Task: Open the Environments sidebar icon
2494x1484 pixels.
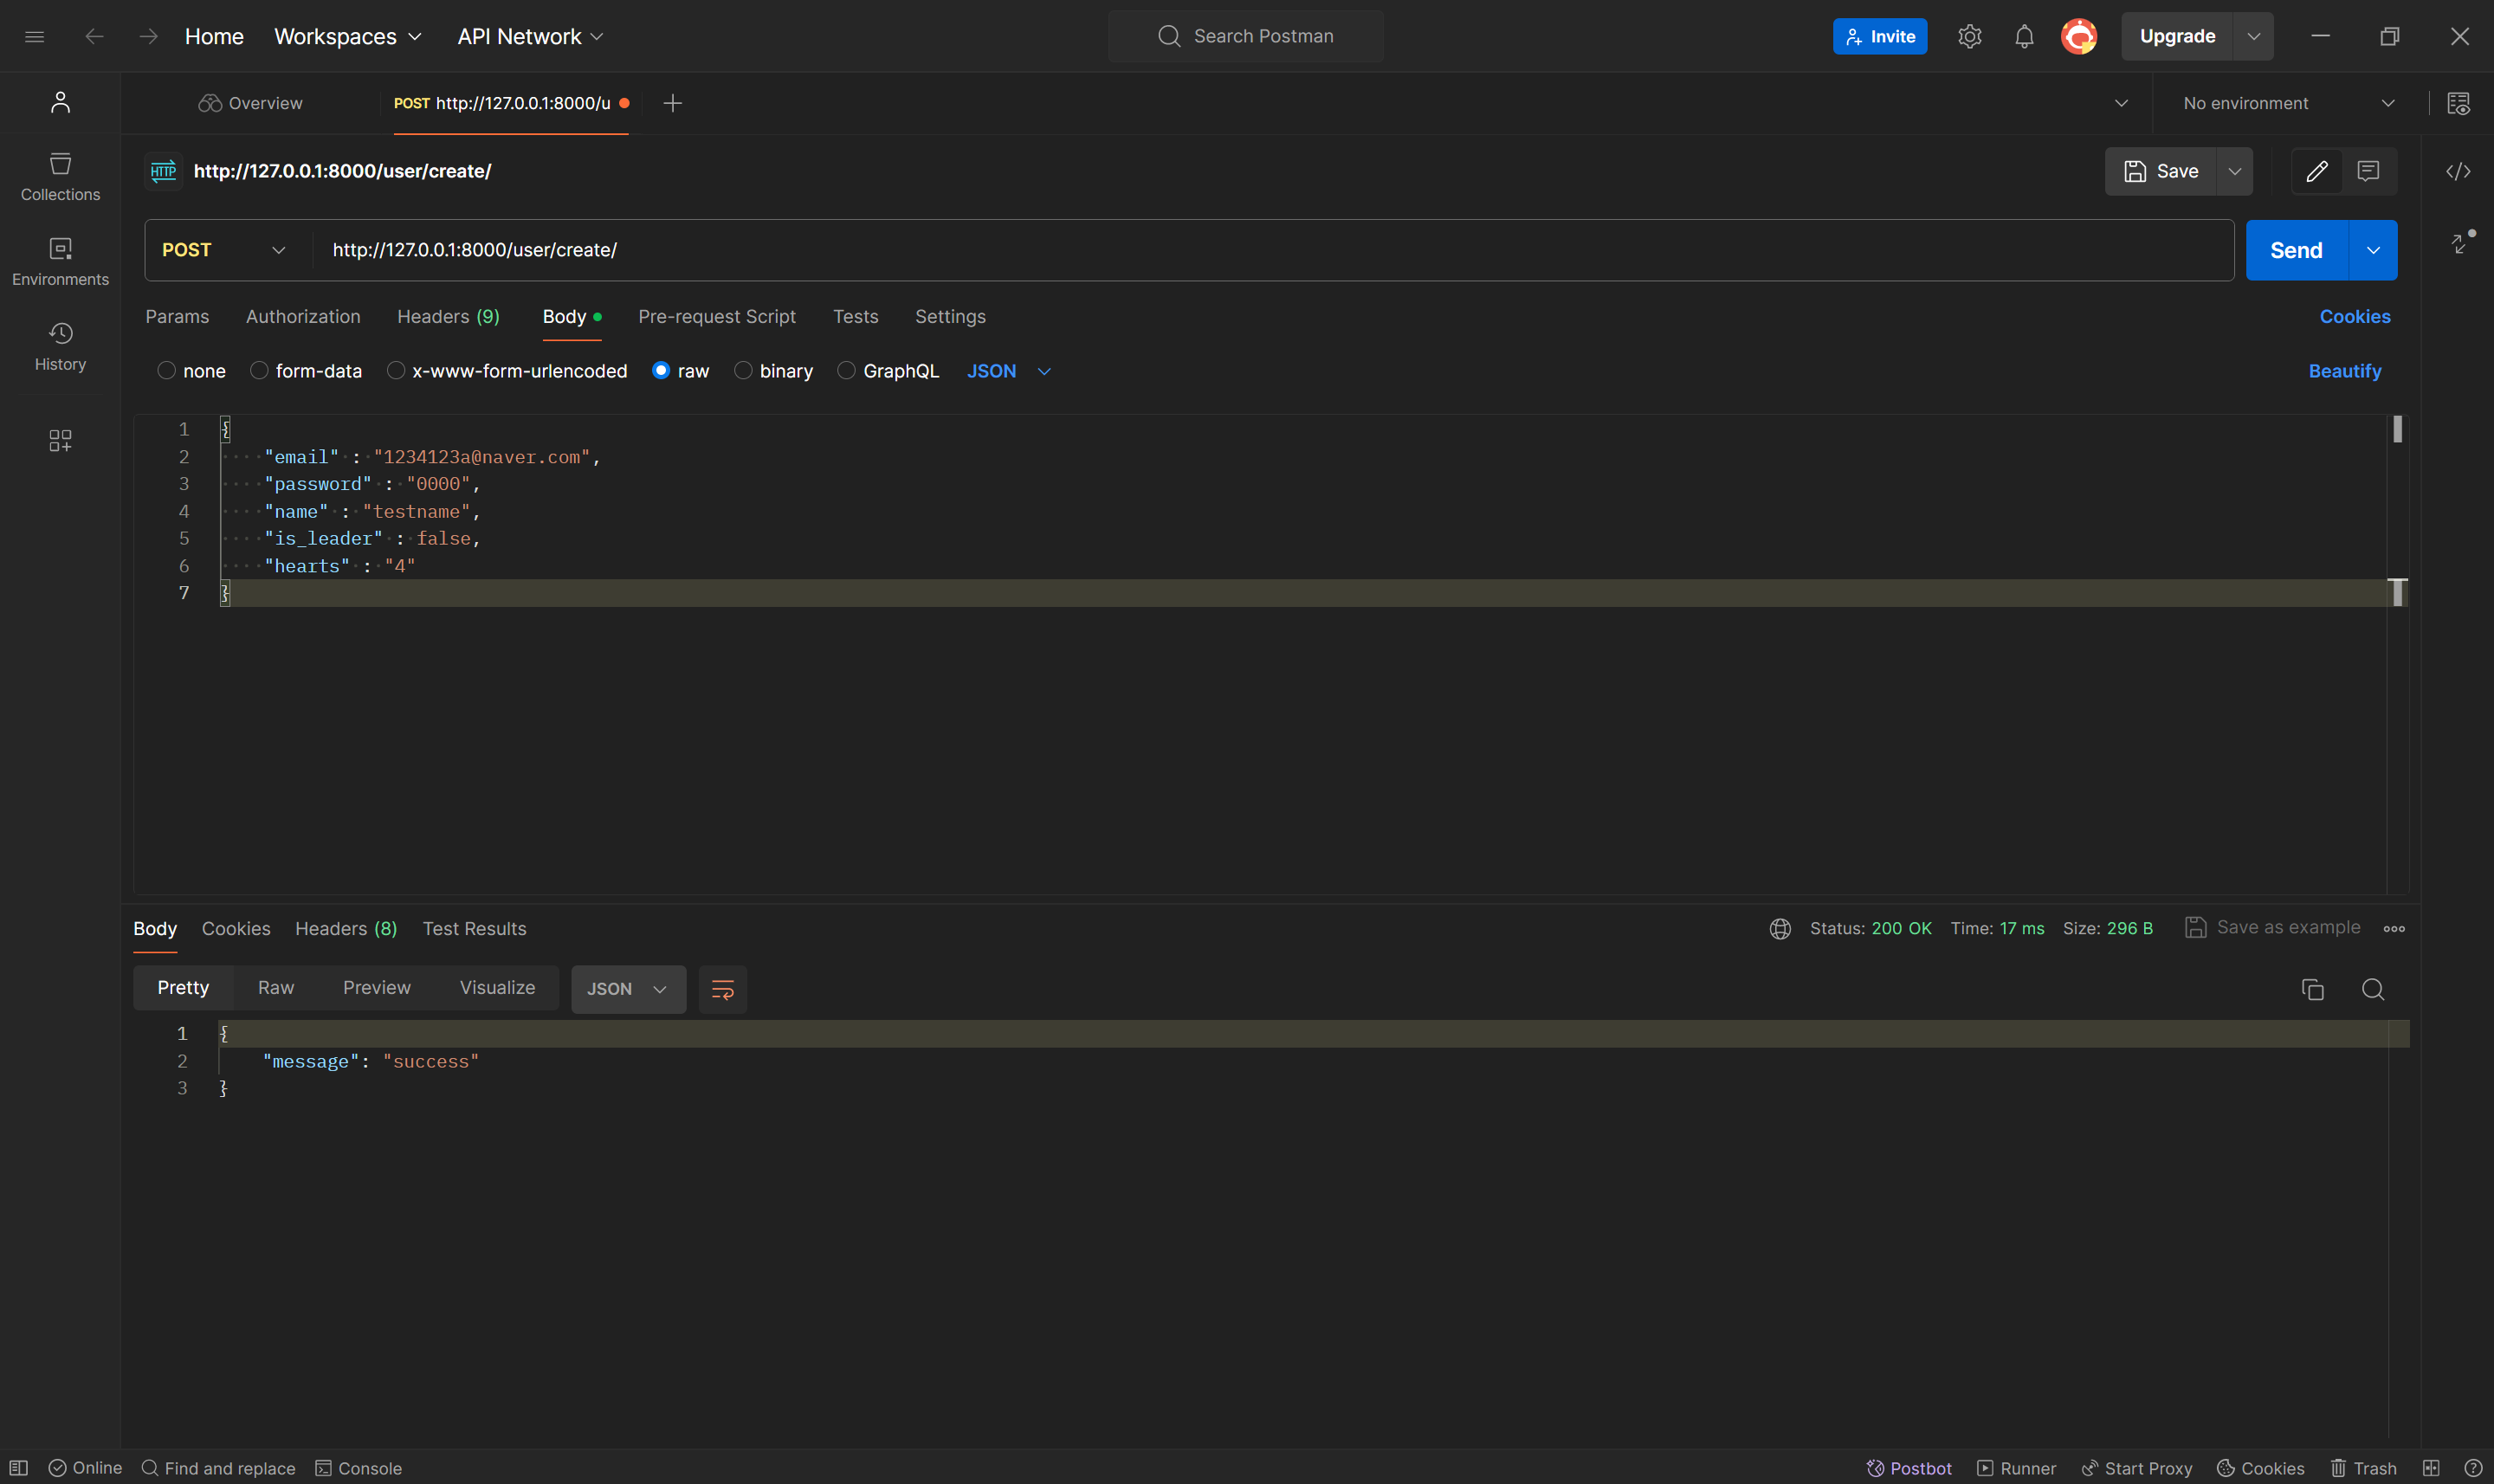Action: click(x=60, y=262)
